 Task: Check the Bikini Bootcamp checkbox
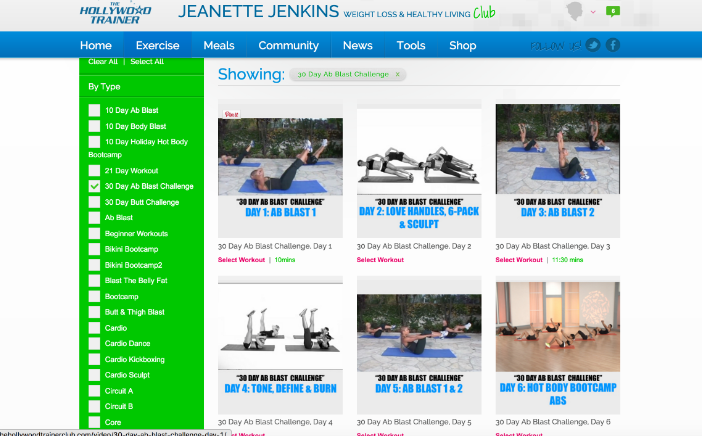tap(94, 249)
